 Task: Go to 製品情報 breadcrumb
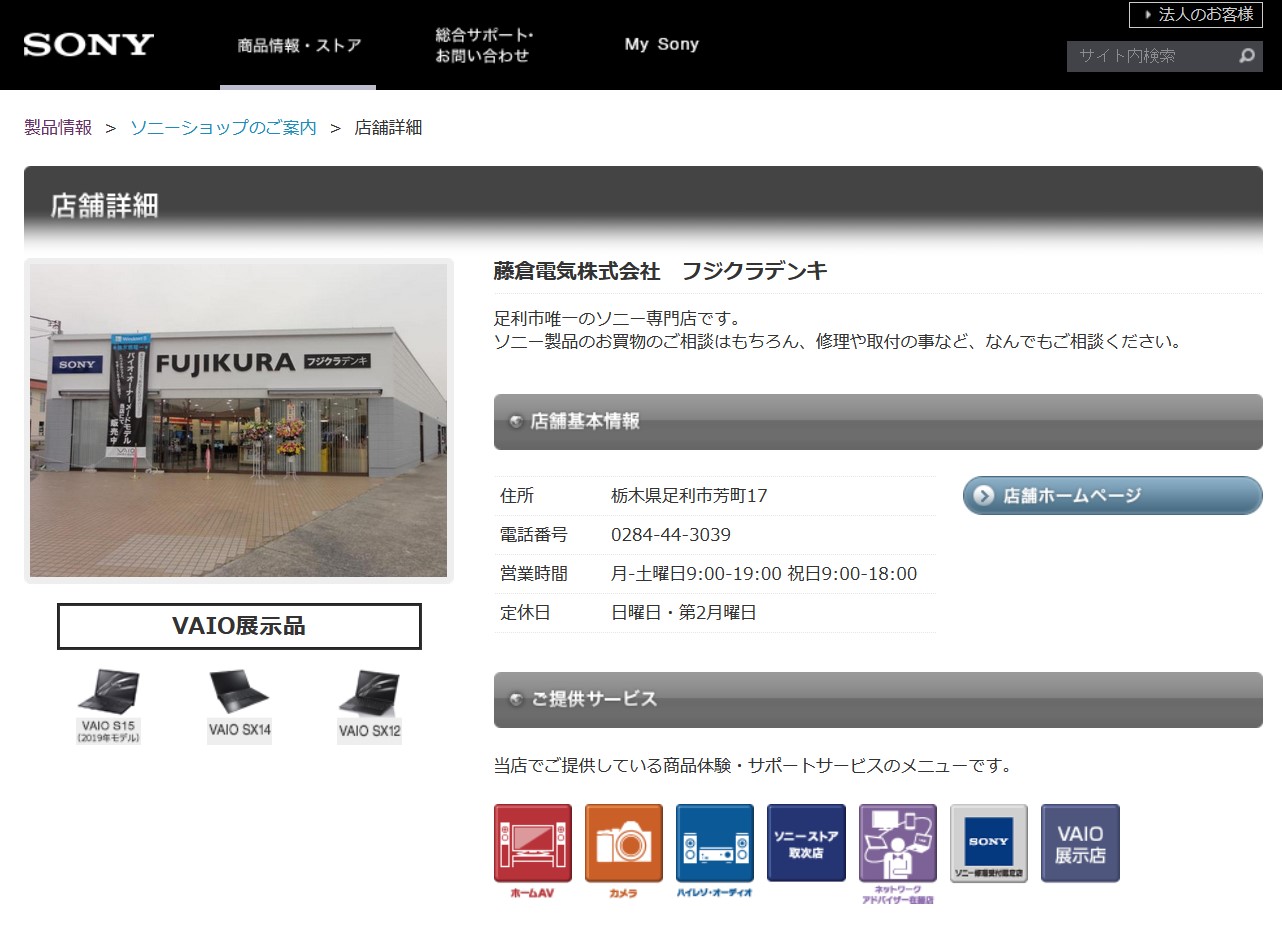58,127
